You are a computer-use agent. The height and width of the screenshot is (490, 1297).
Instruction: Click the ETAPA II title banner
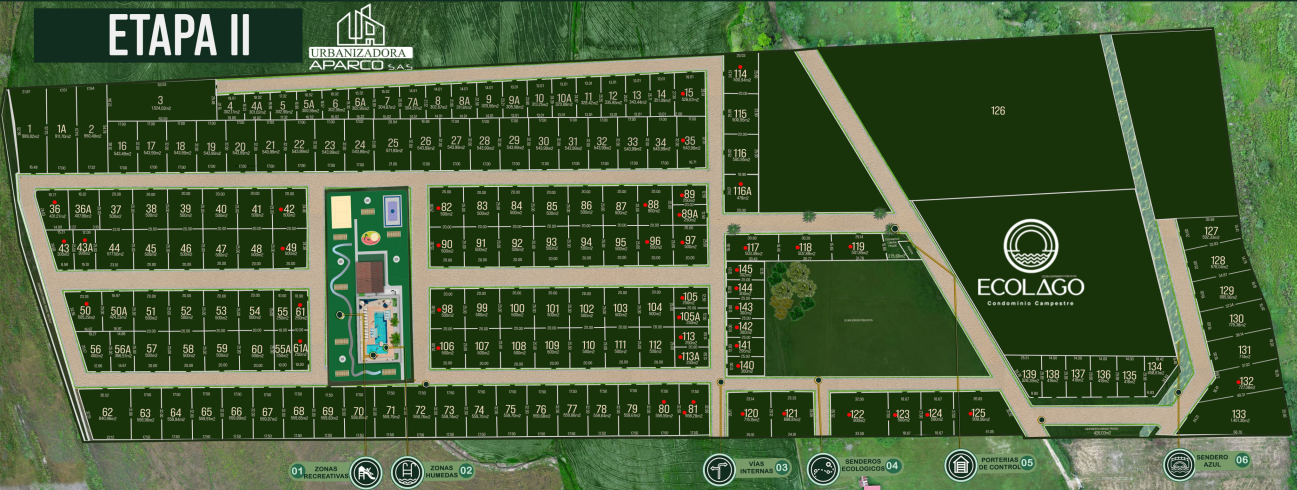(167, 36)
